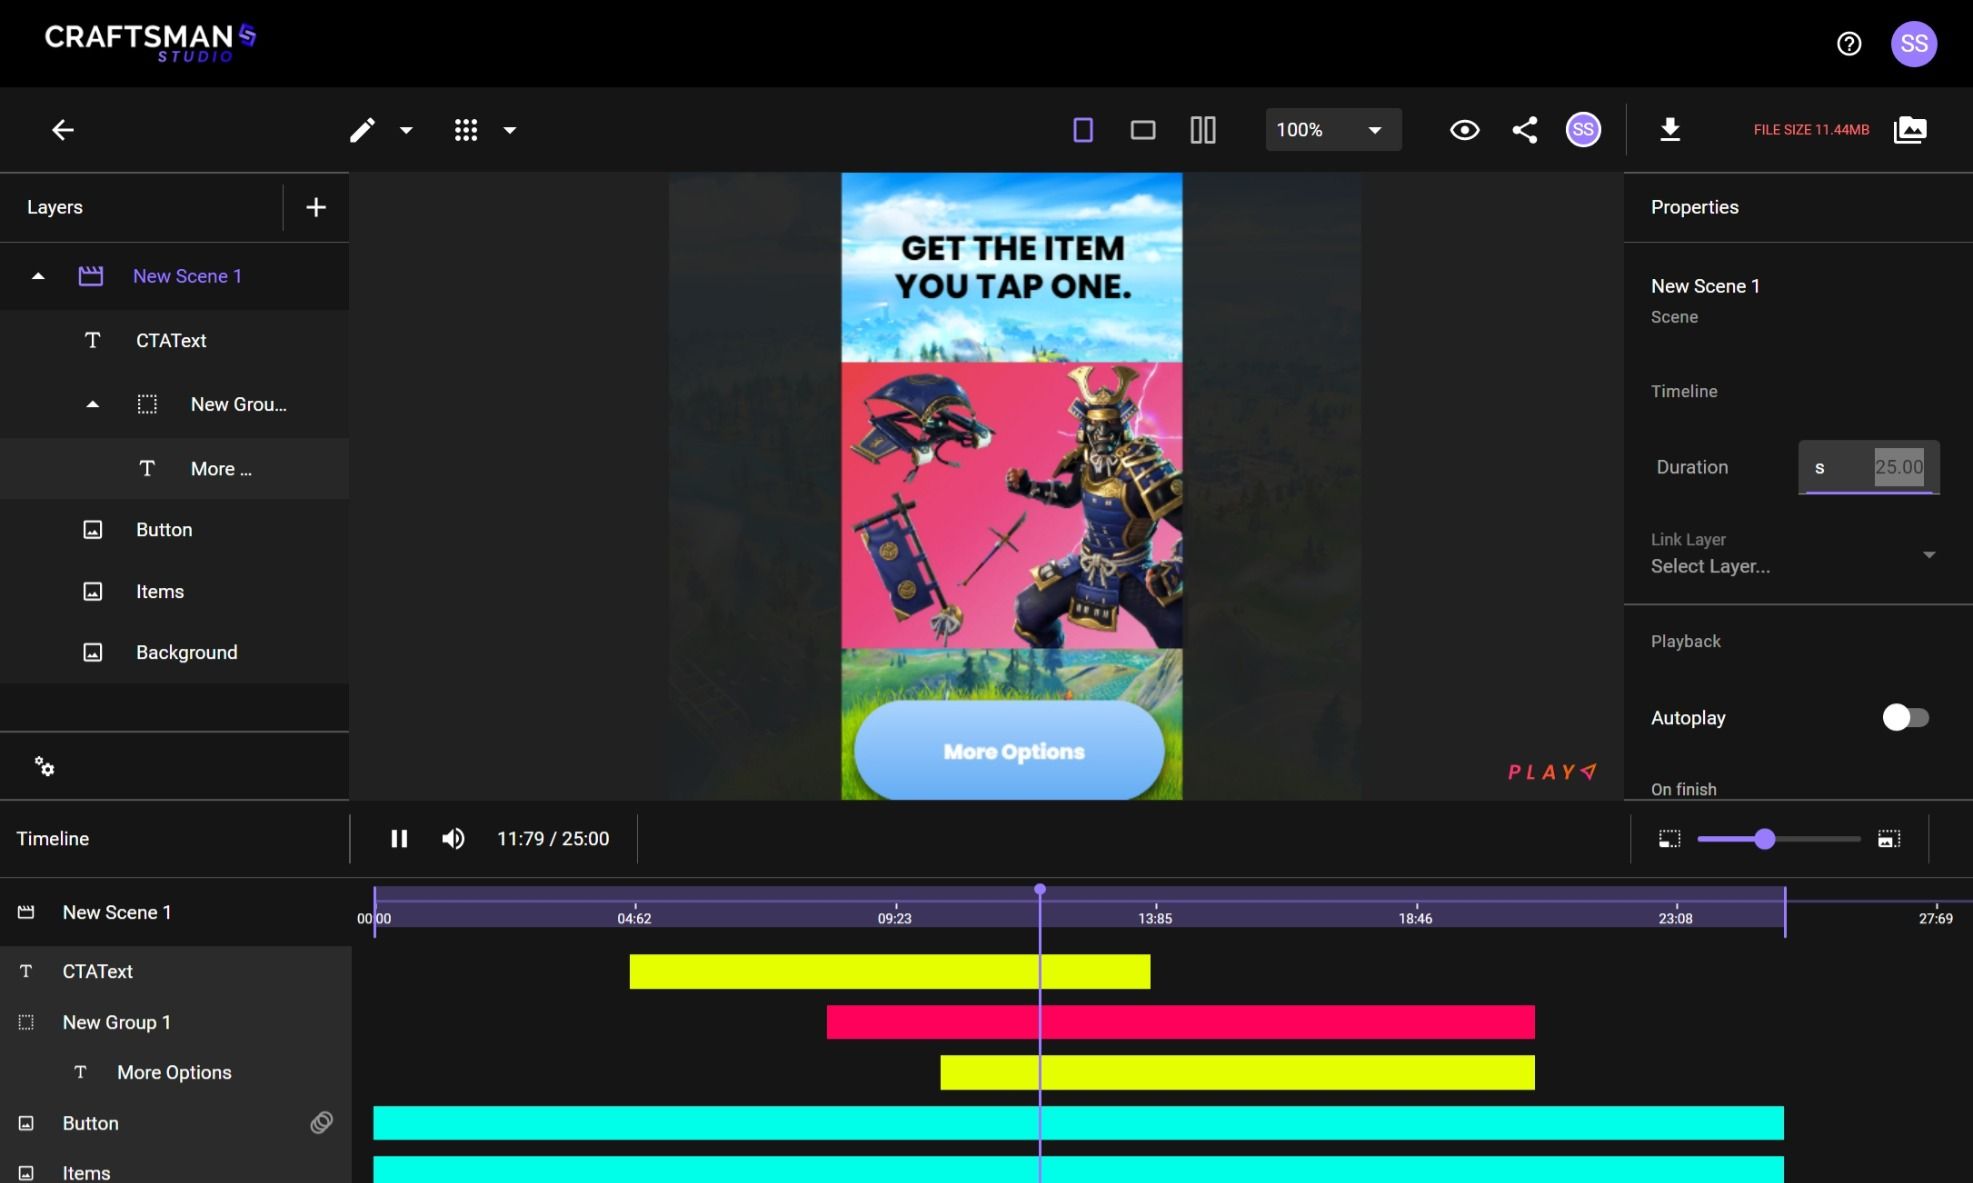1973x1183 pixels.
Task: Open the settings gears icon
Action: pyautogui.click(x=44, y=767)
